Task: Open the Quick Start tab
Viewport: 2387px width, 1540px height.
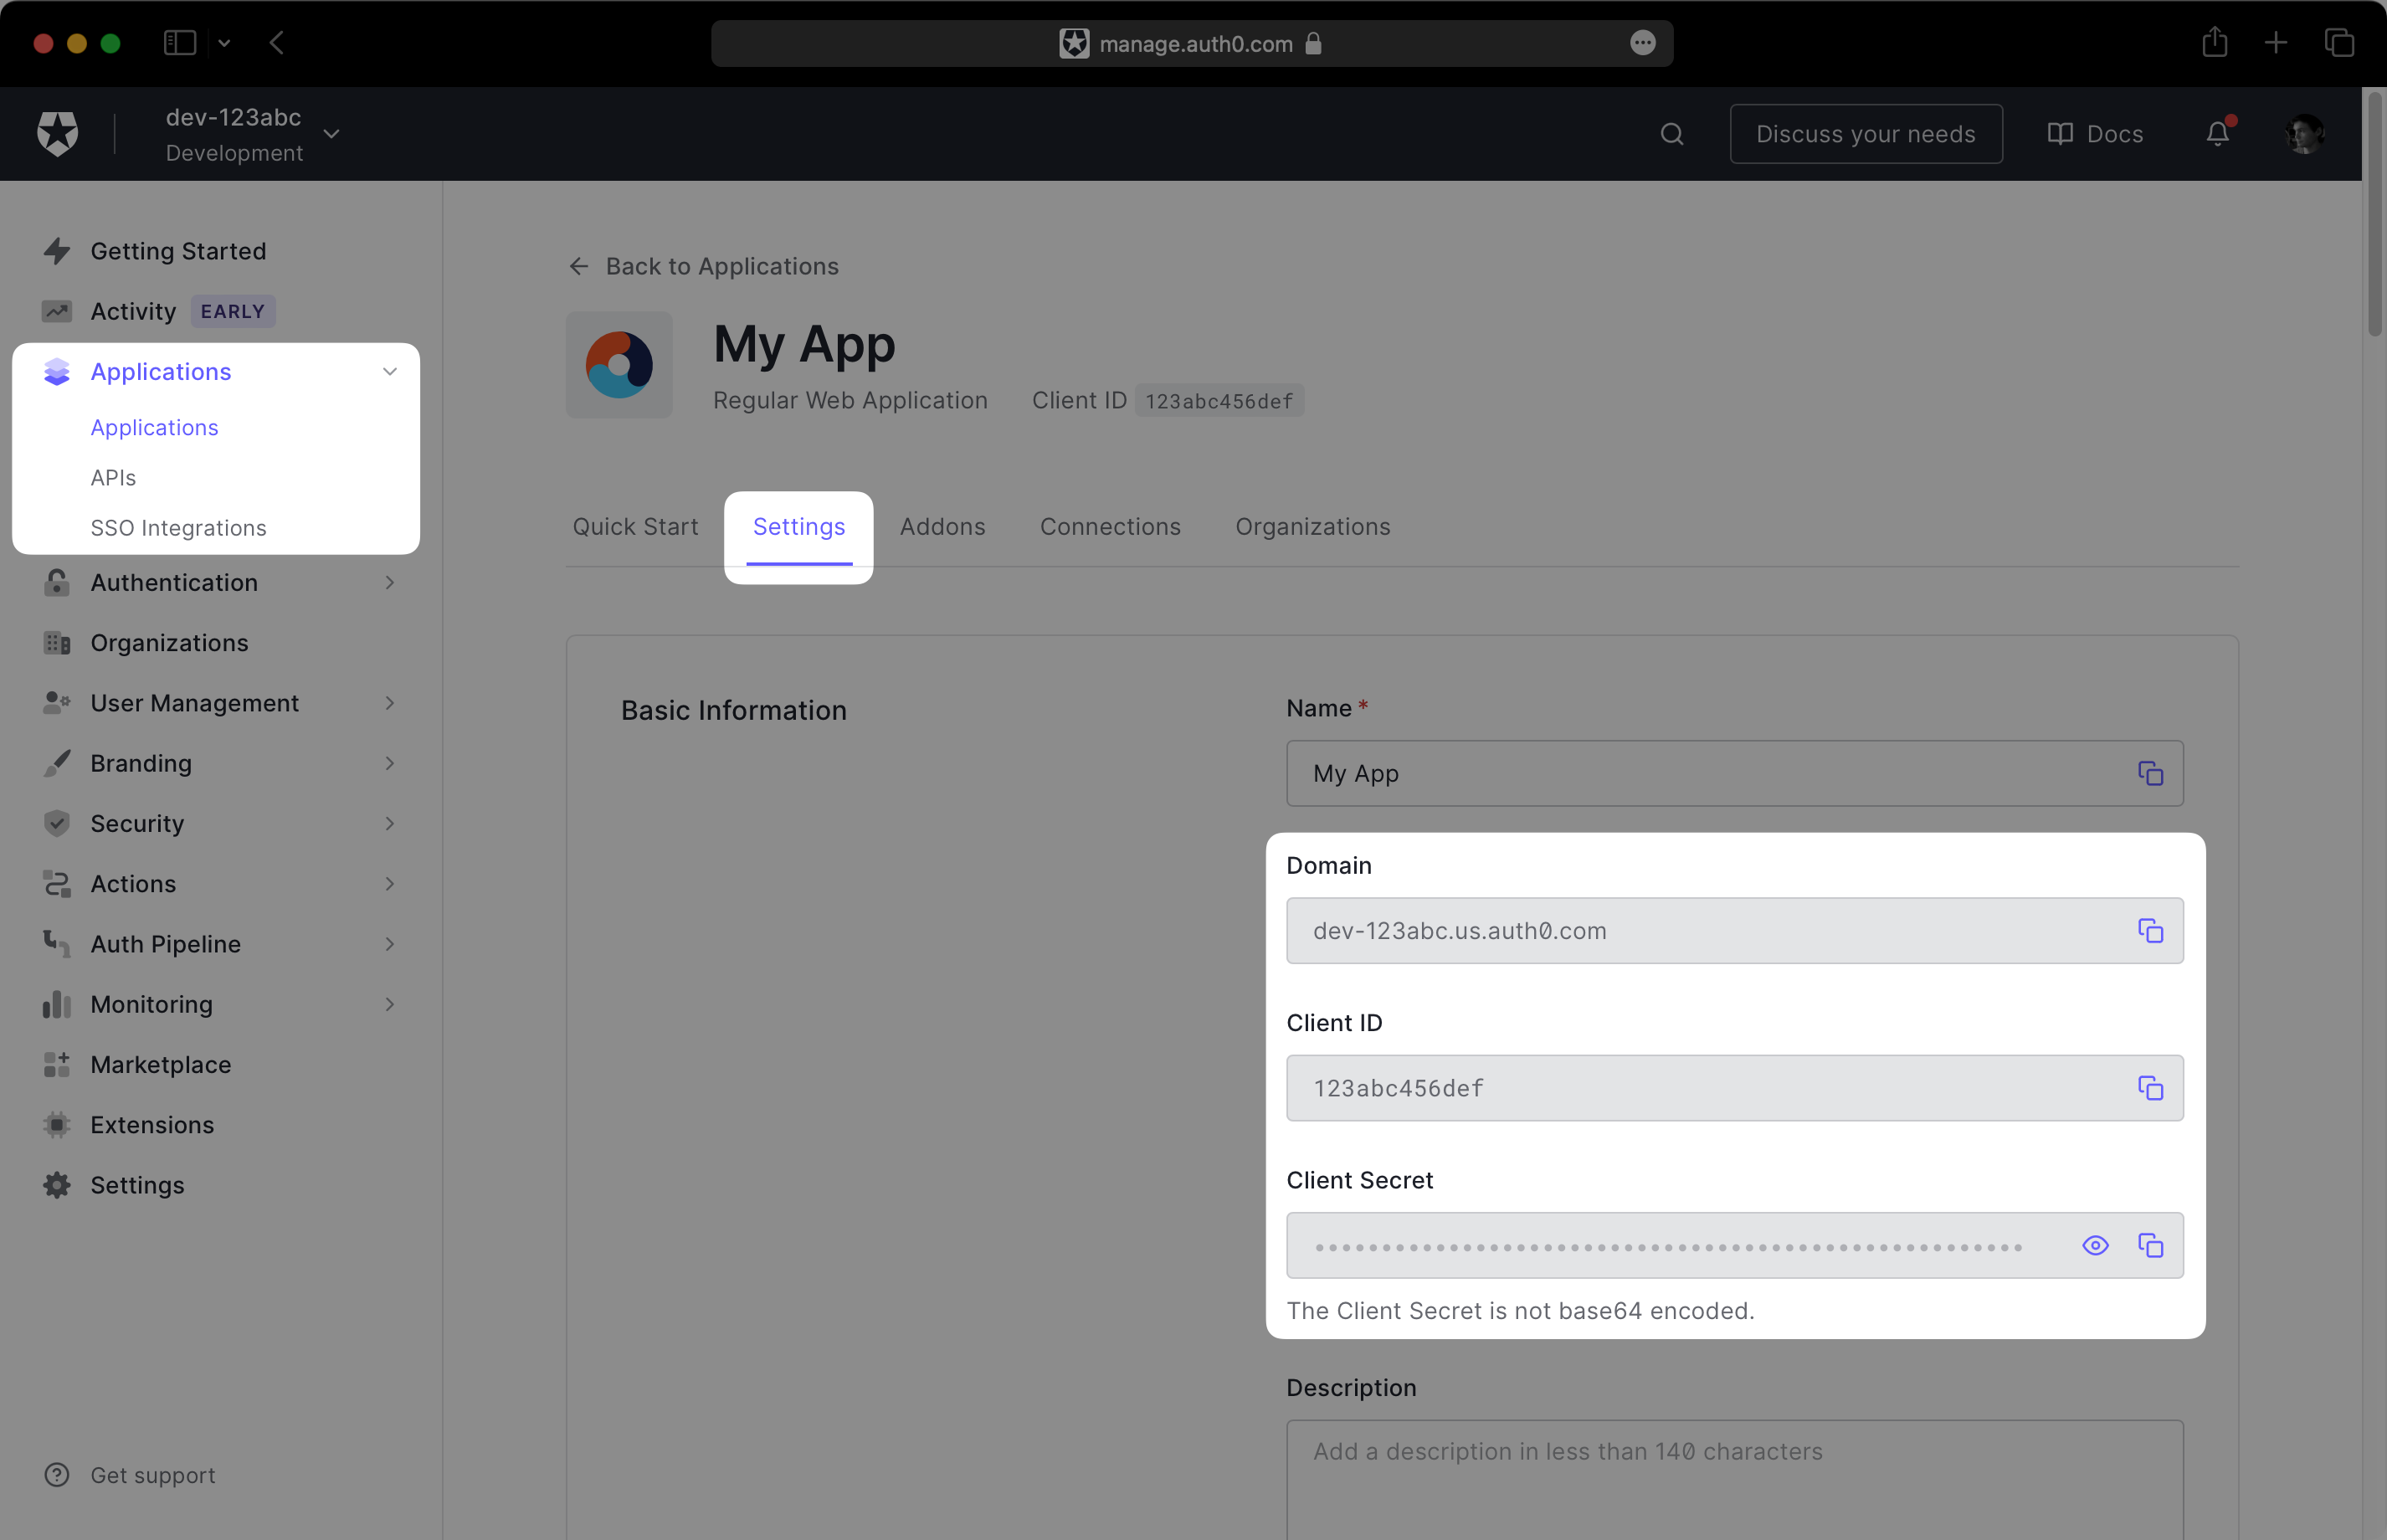Action: [635, 527]
